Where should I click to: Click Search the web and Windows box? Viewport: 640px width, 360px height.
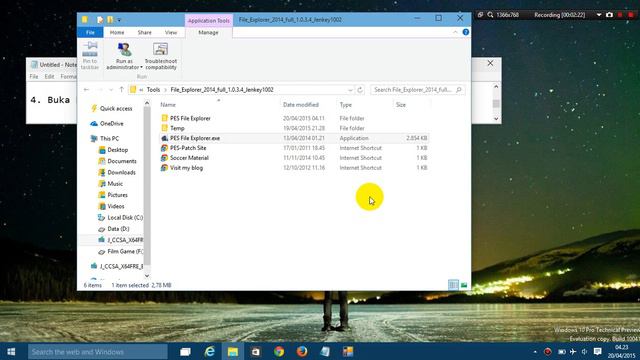click(98, 352)
